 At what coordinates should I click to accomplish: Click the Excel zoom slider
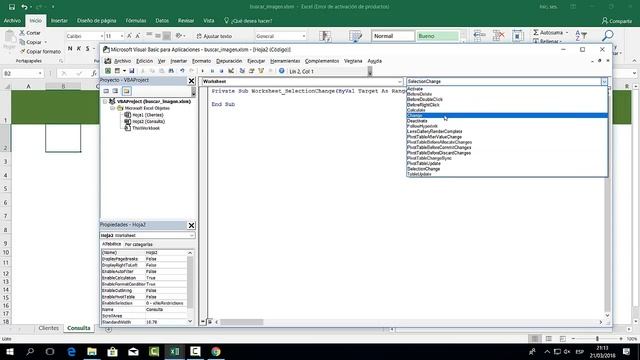[597, 339]
